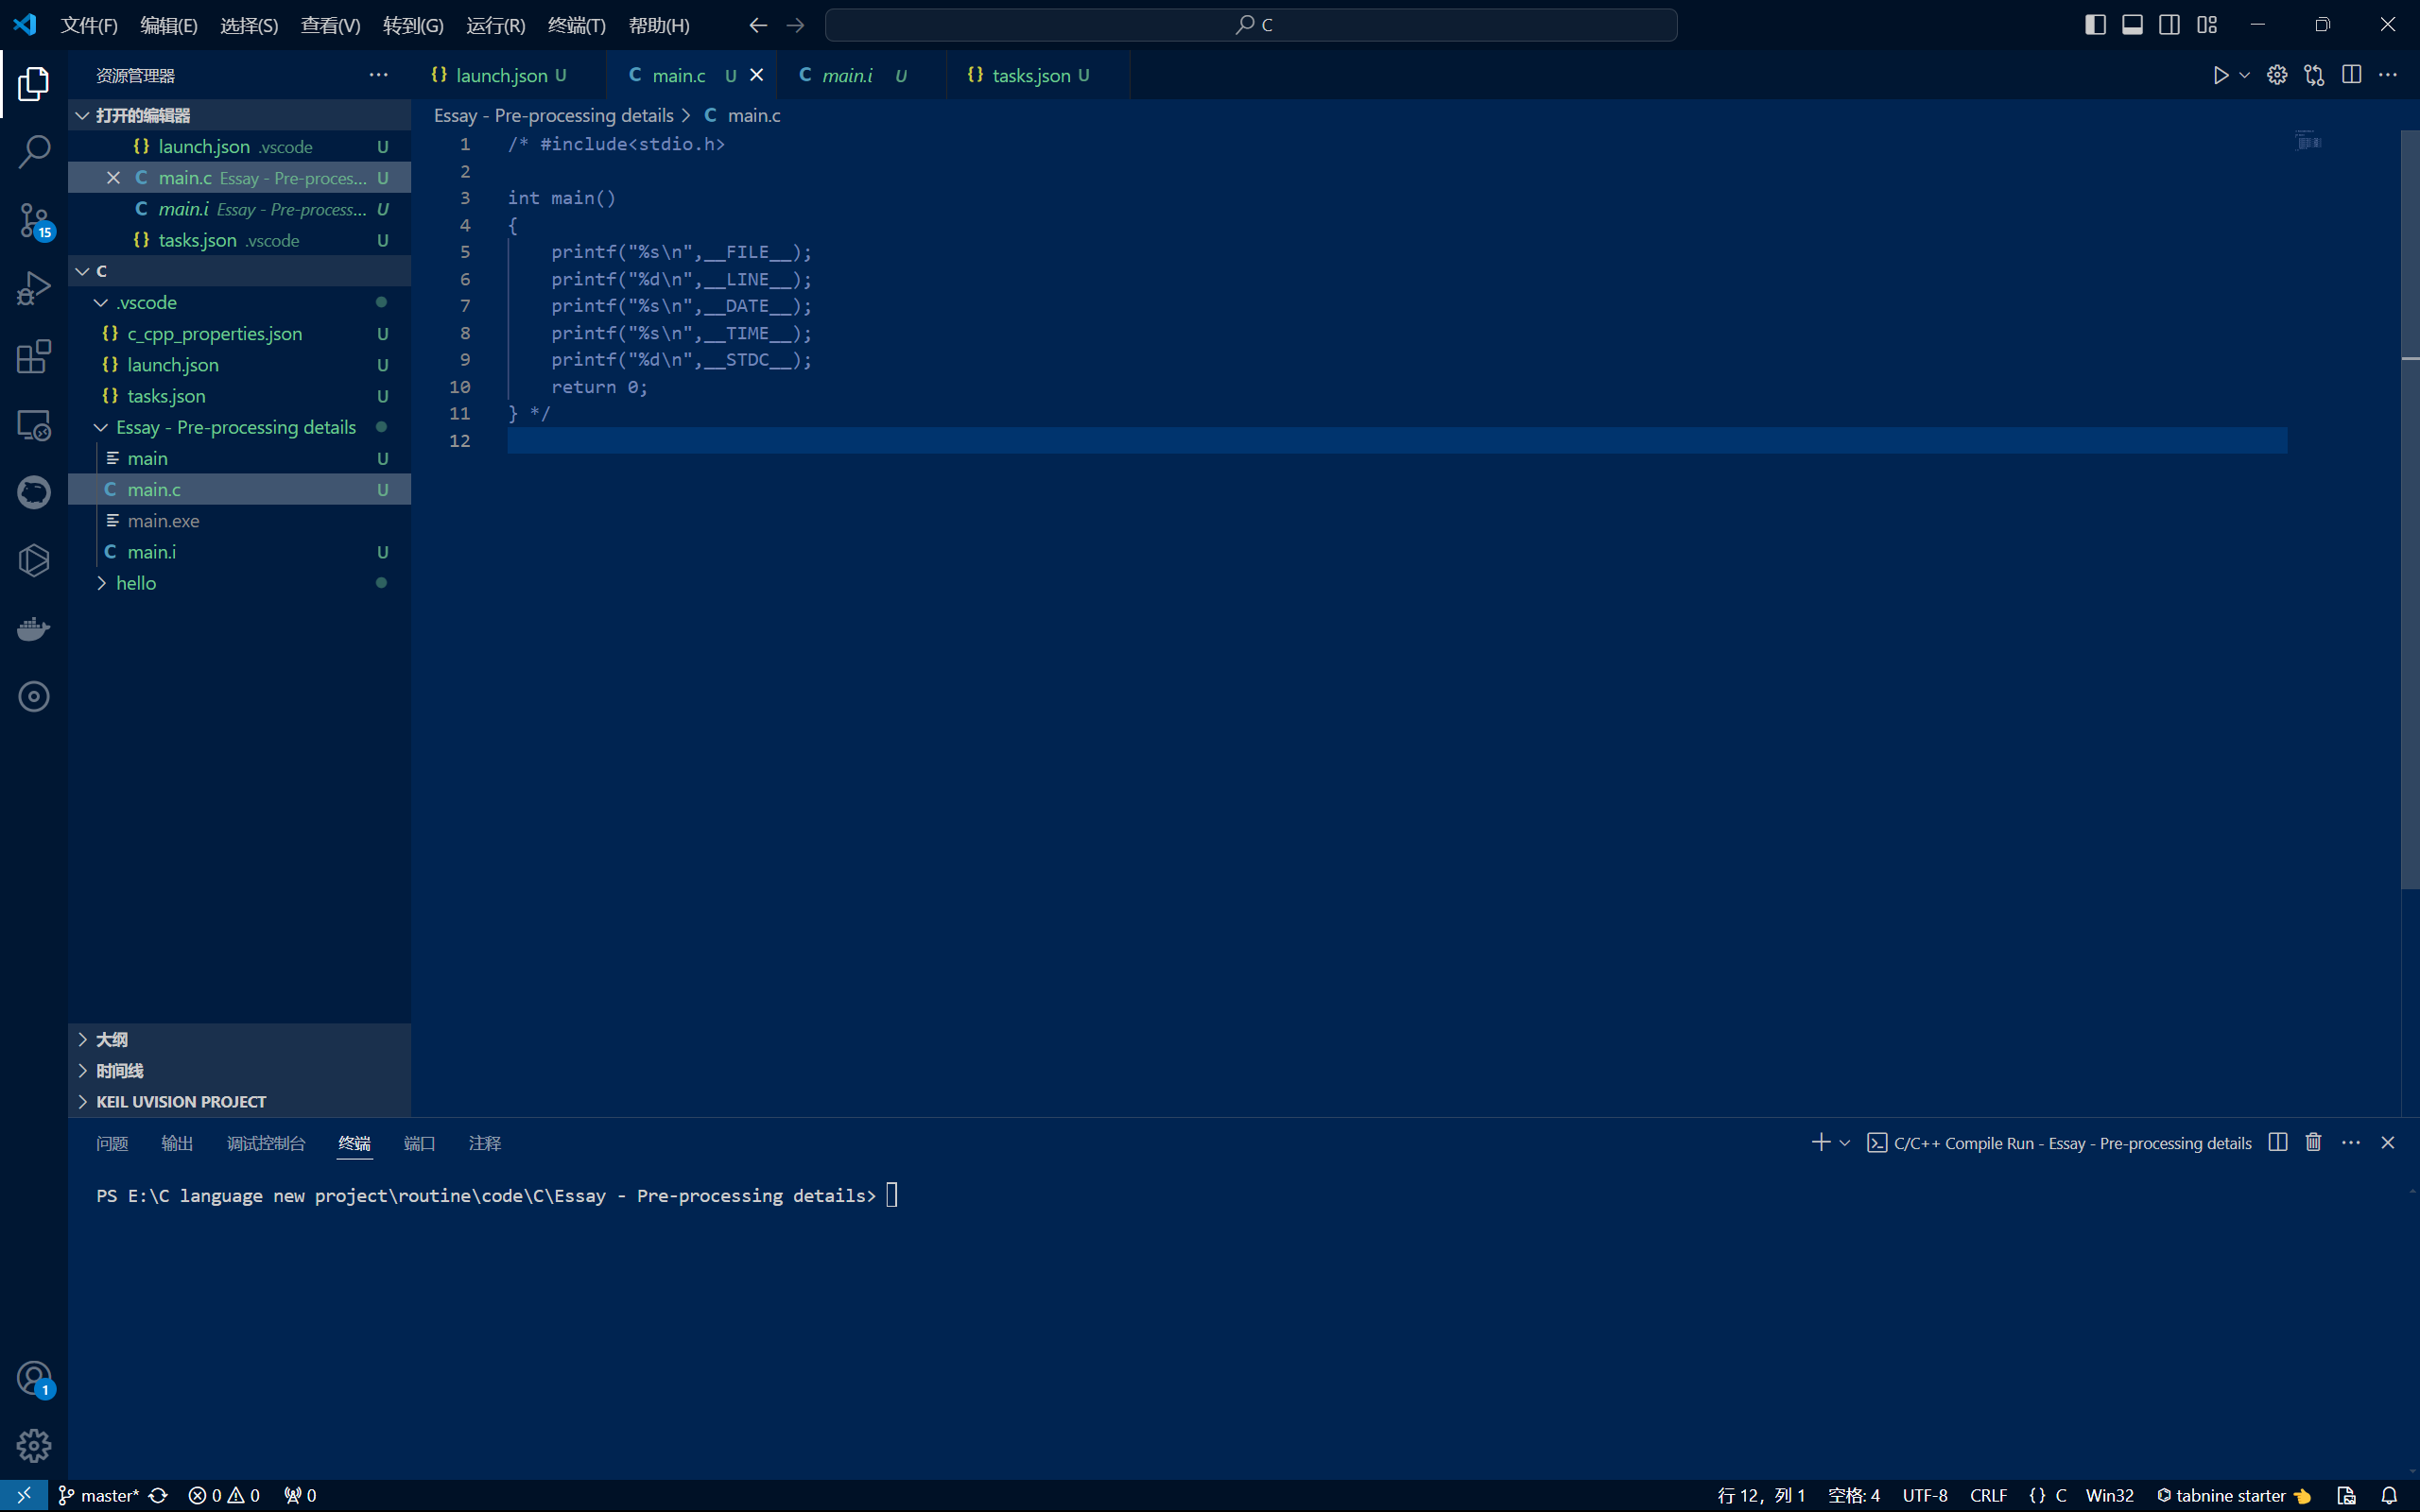The width and height of the screenshot is (2420, 1512).
Task: Open the GitHub view in activity bar
Action: tap(33, 492)
